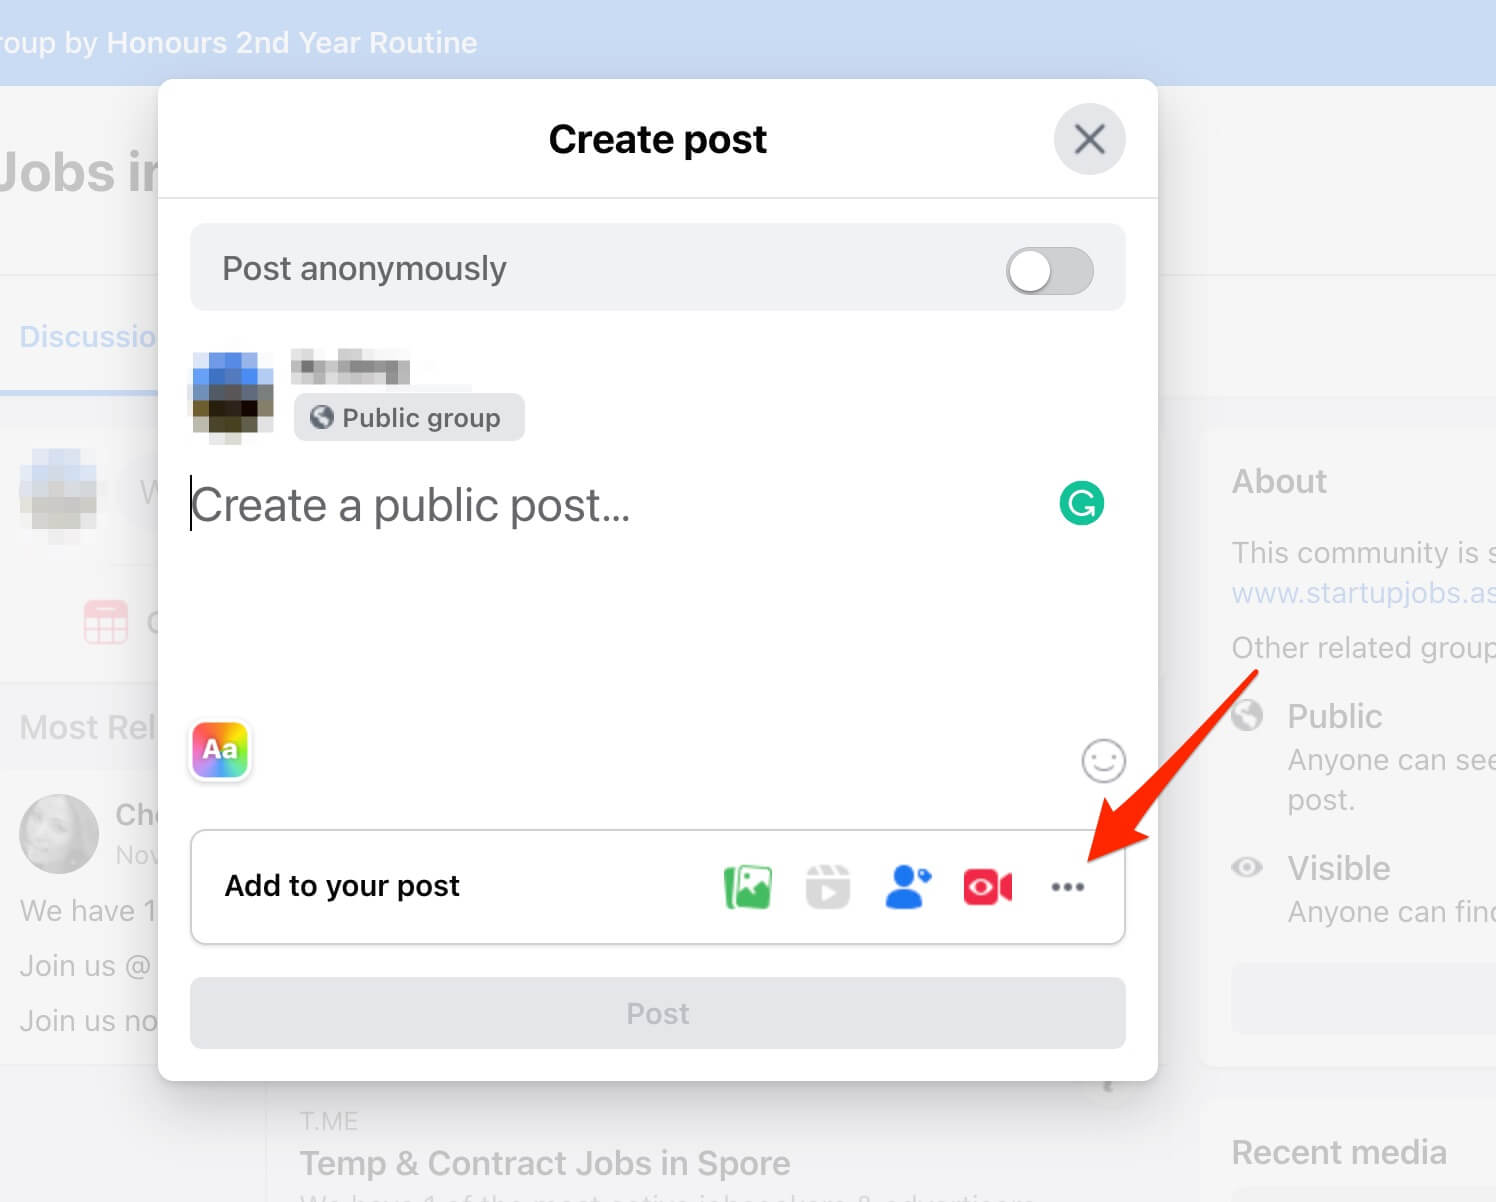Click the photo/video icon in Add to your post

pyautogui.click(x=747, y=887)
